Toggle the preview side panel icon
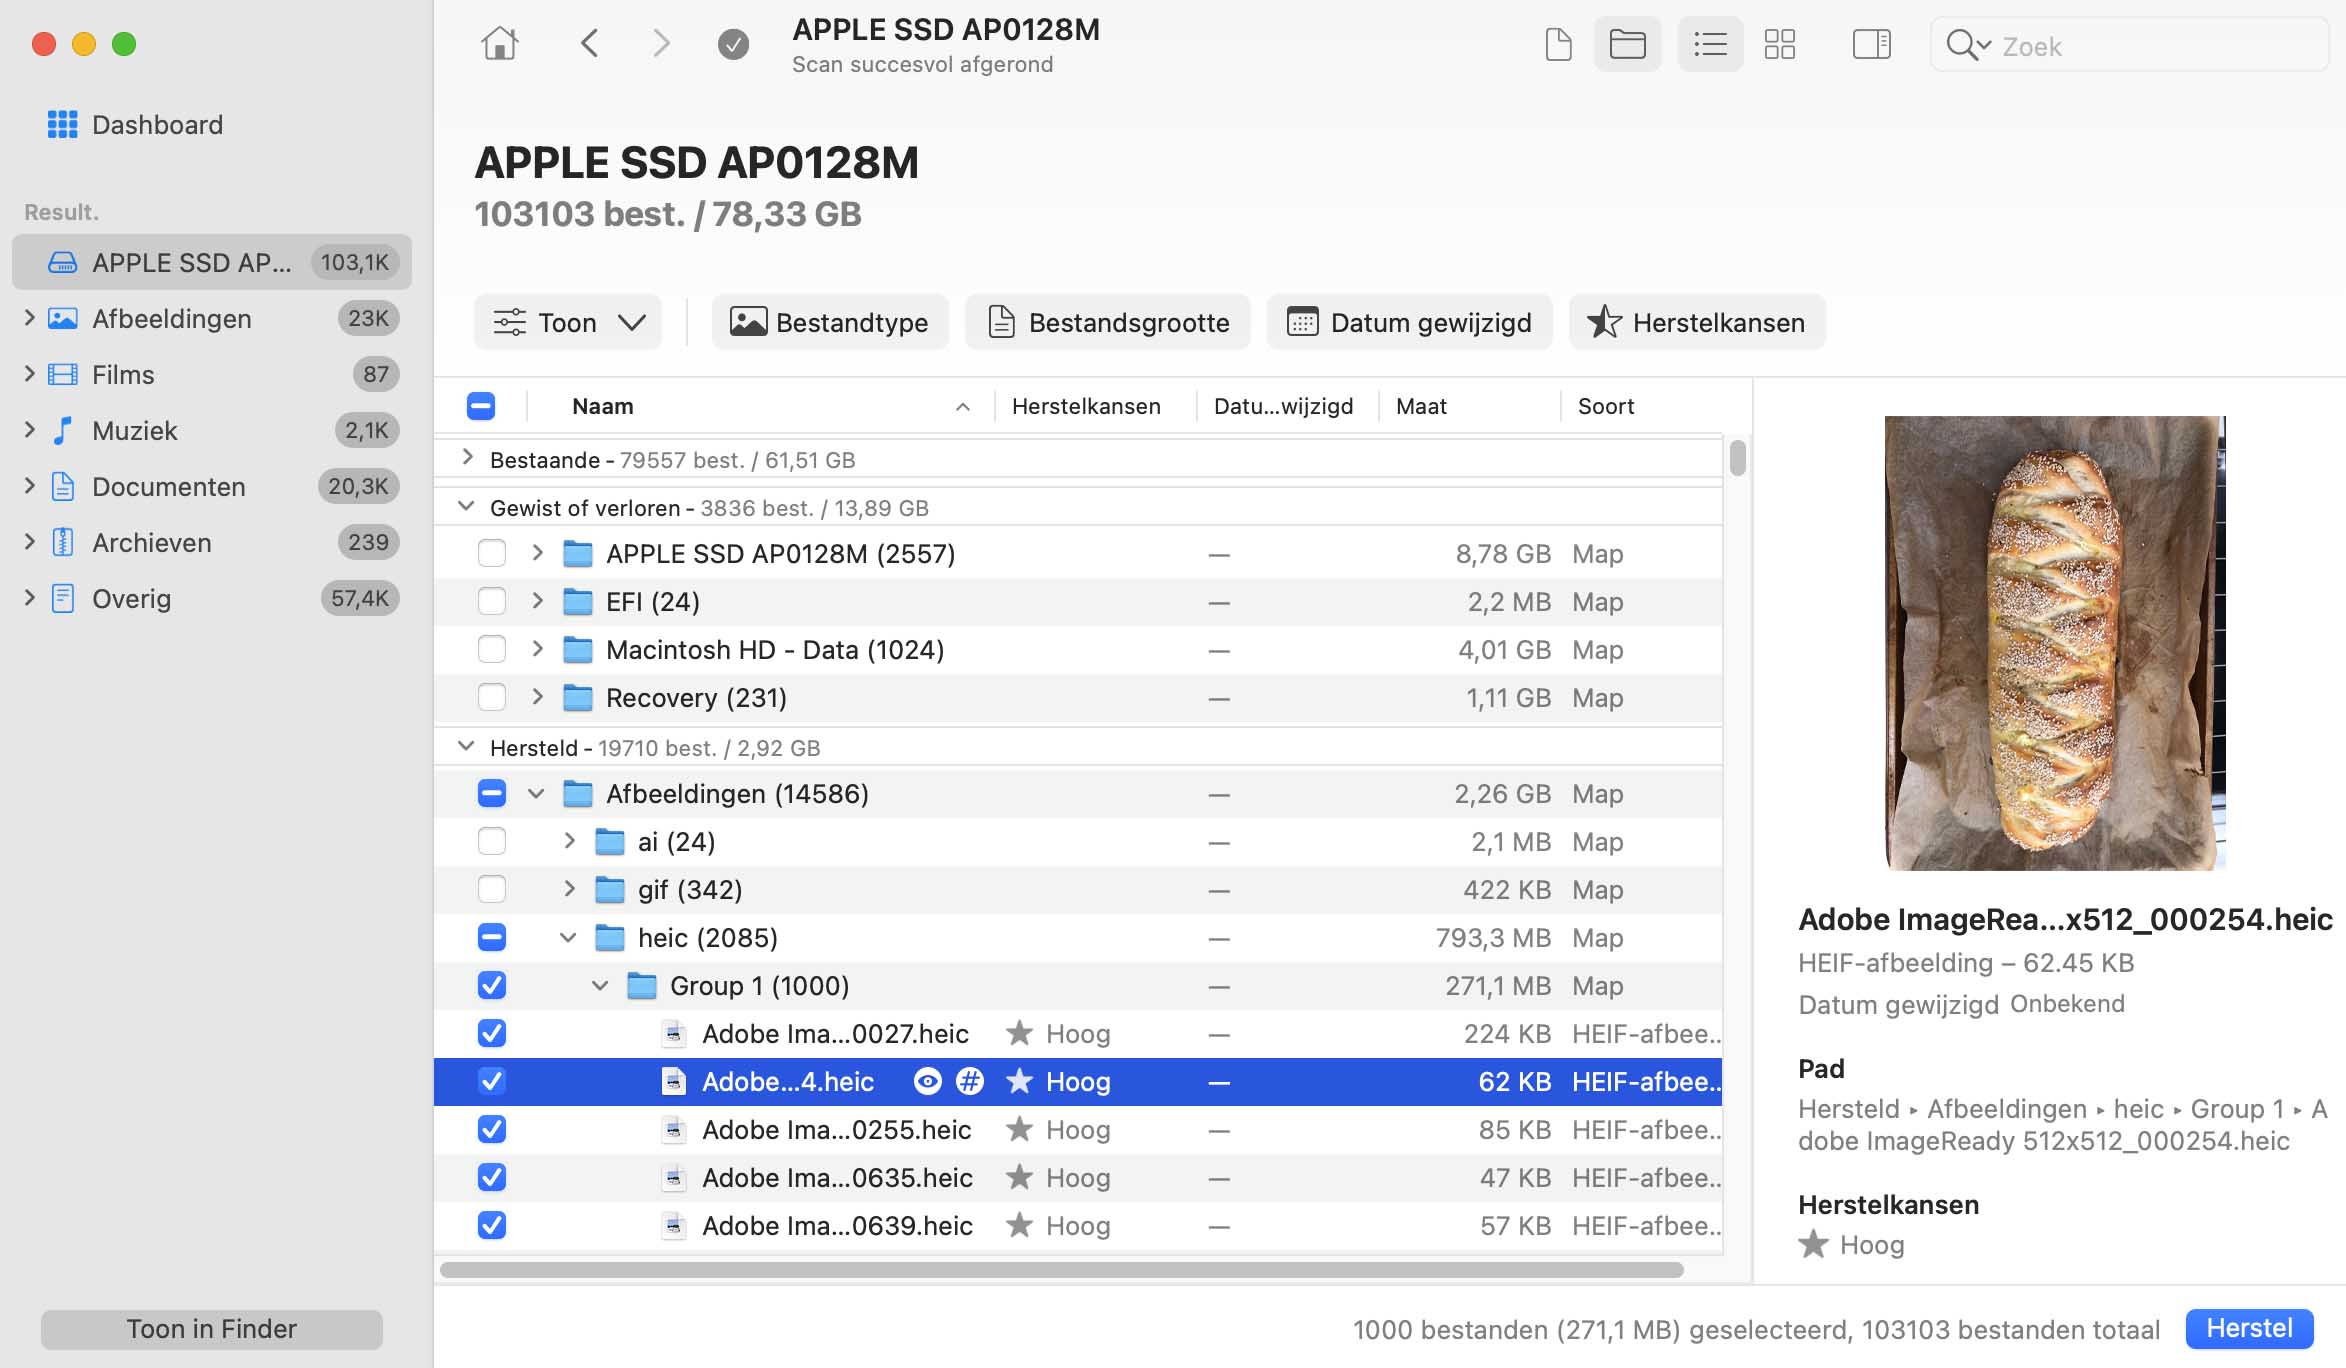The height and width of the screenshot is (1368, 2346). (1871, 44)
